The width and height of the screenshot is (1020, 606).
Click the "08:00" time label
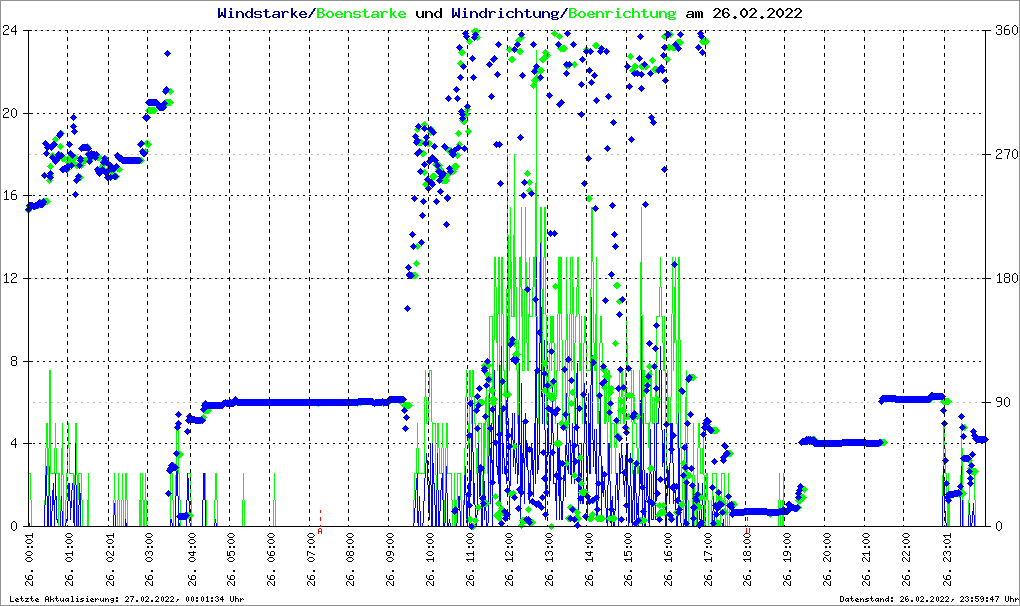point(351,549)
